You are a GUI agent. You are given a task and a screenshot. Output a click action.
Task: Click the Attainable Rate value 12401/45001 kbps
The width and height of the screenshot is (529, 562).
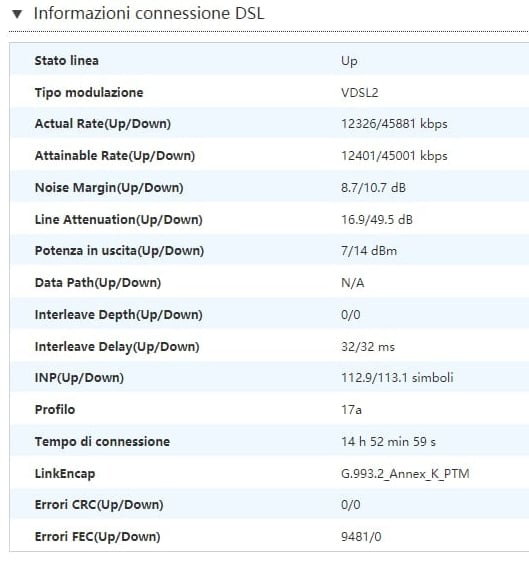[x=394, y=156]
